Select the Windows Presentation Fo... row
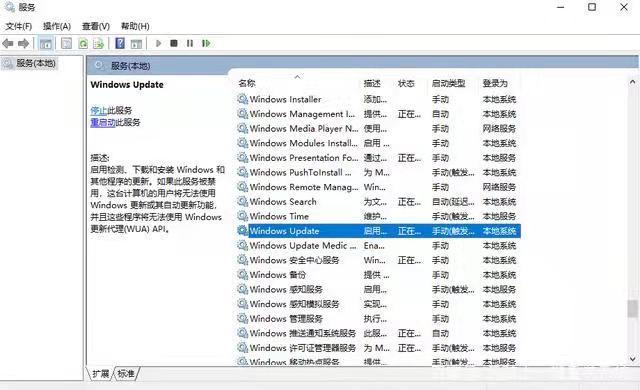 pos(378,158)
